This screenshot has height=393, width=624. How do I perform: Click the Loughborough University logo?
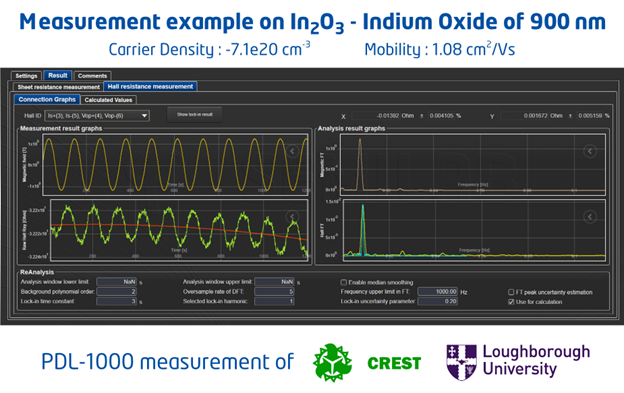(518, 362)
